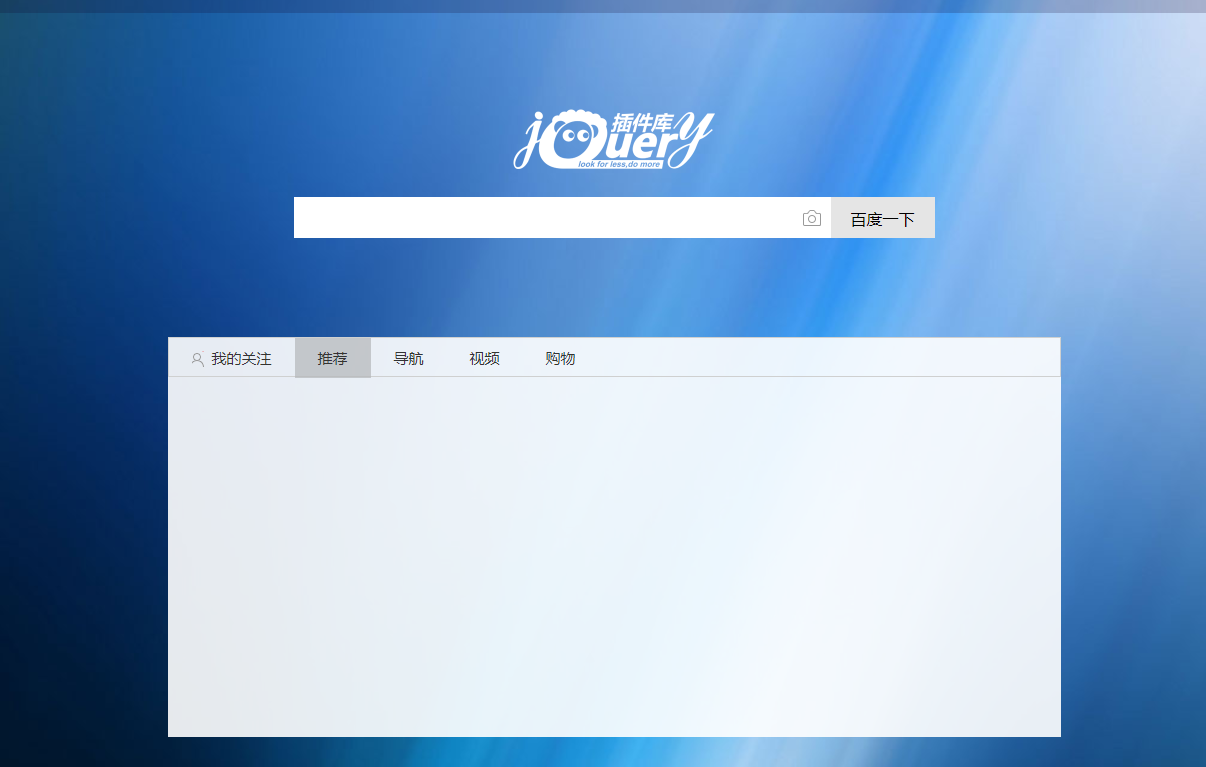Switch to the 推荐 tab
The height and width of the screenshot is (767, 1206).
333,358
